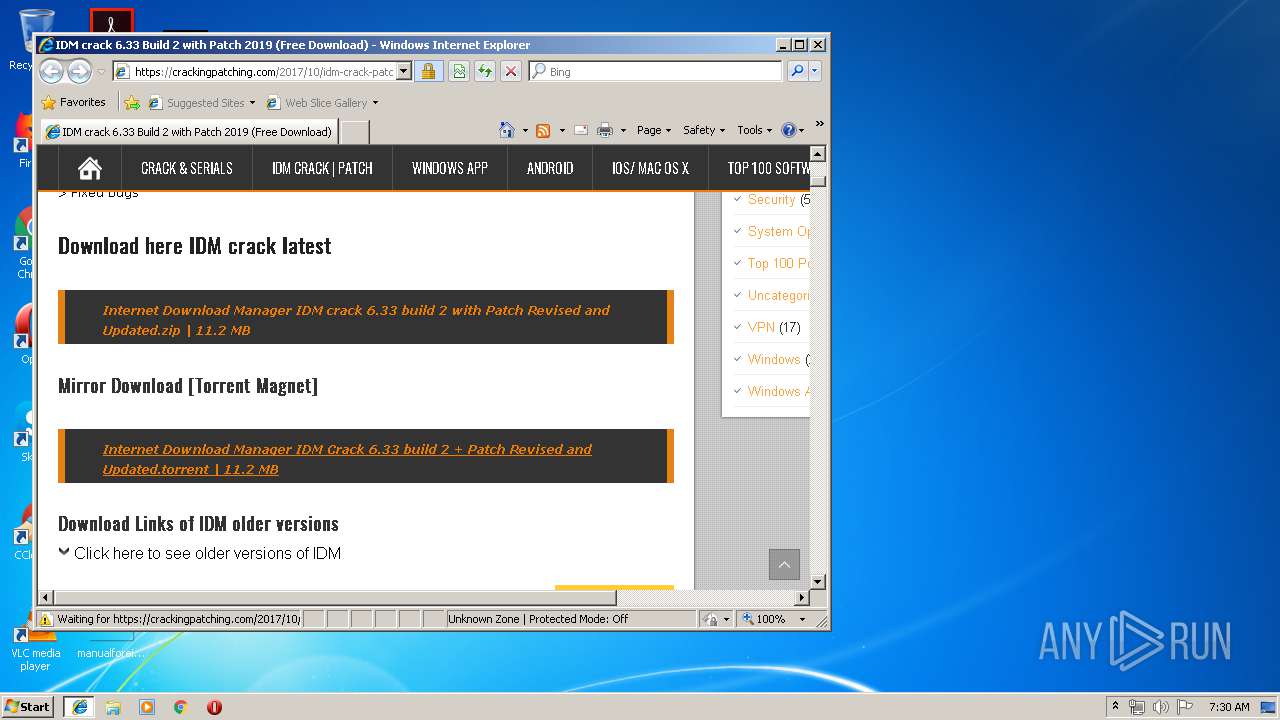The height and width of the screenshot is (720, 1280).
Task: Open the Uncategorized category link
Action: click(x=778, y=295)
